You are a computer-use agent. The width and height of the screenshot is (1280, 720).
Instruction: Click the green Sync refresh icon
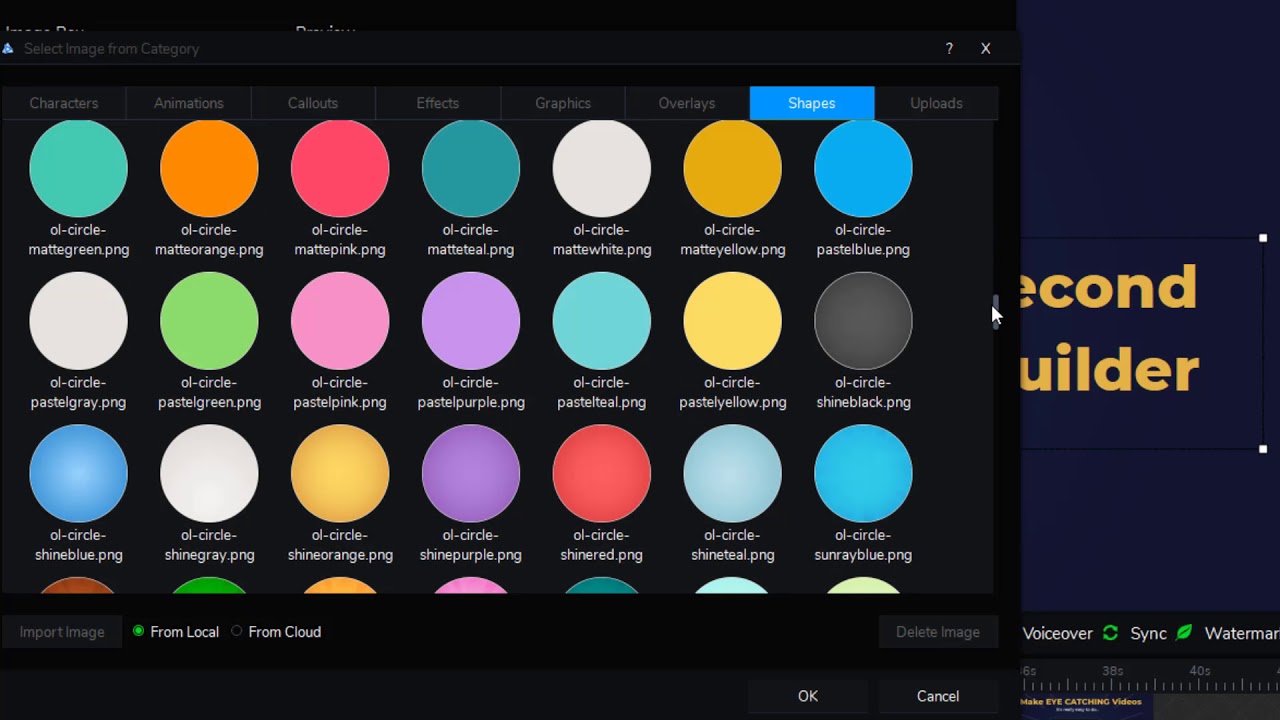1110,633
